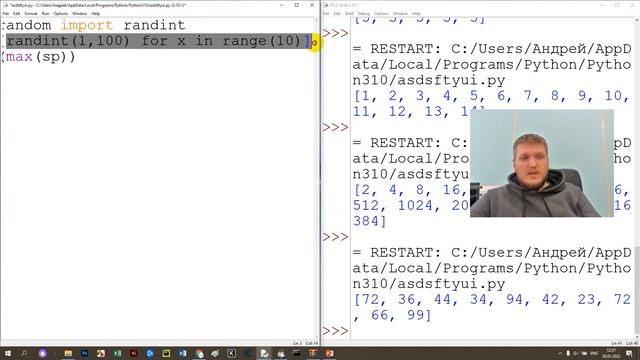Open the Edit menu in the editor window
The width and height of the screenshot is (640, 360).
(x=16, y=13)
